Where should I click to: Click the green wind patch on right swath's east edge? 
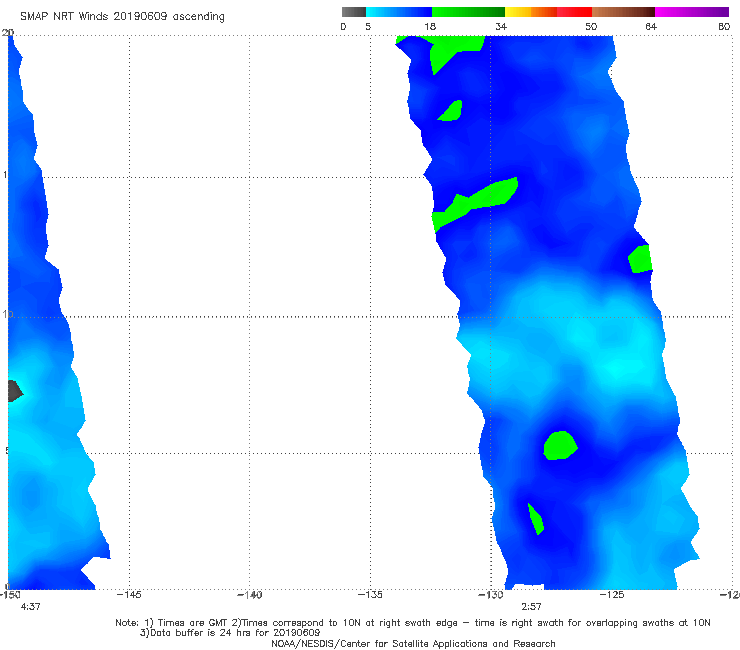pos(640,259)
